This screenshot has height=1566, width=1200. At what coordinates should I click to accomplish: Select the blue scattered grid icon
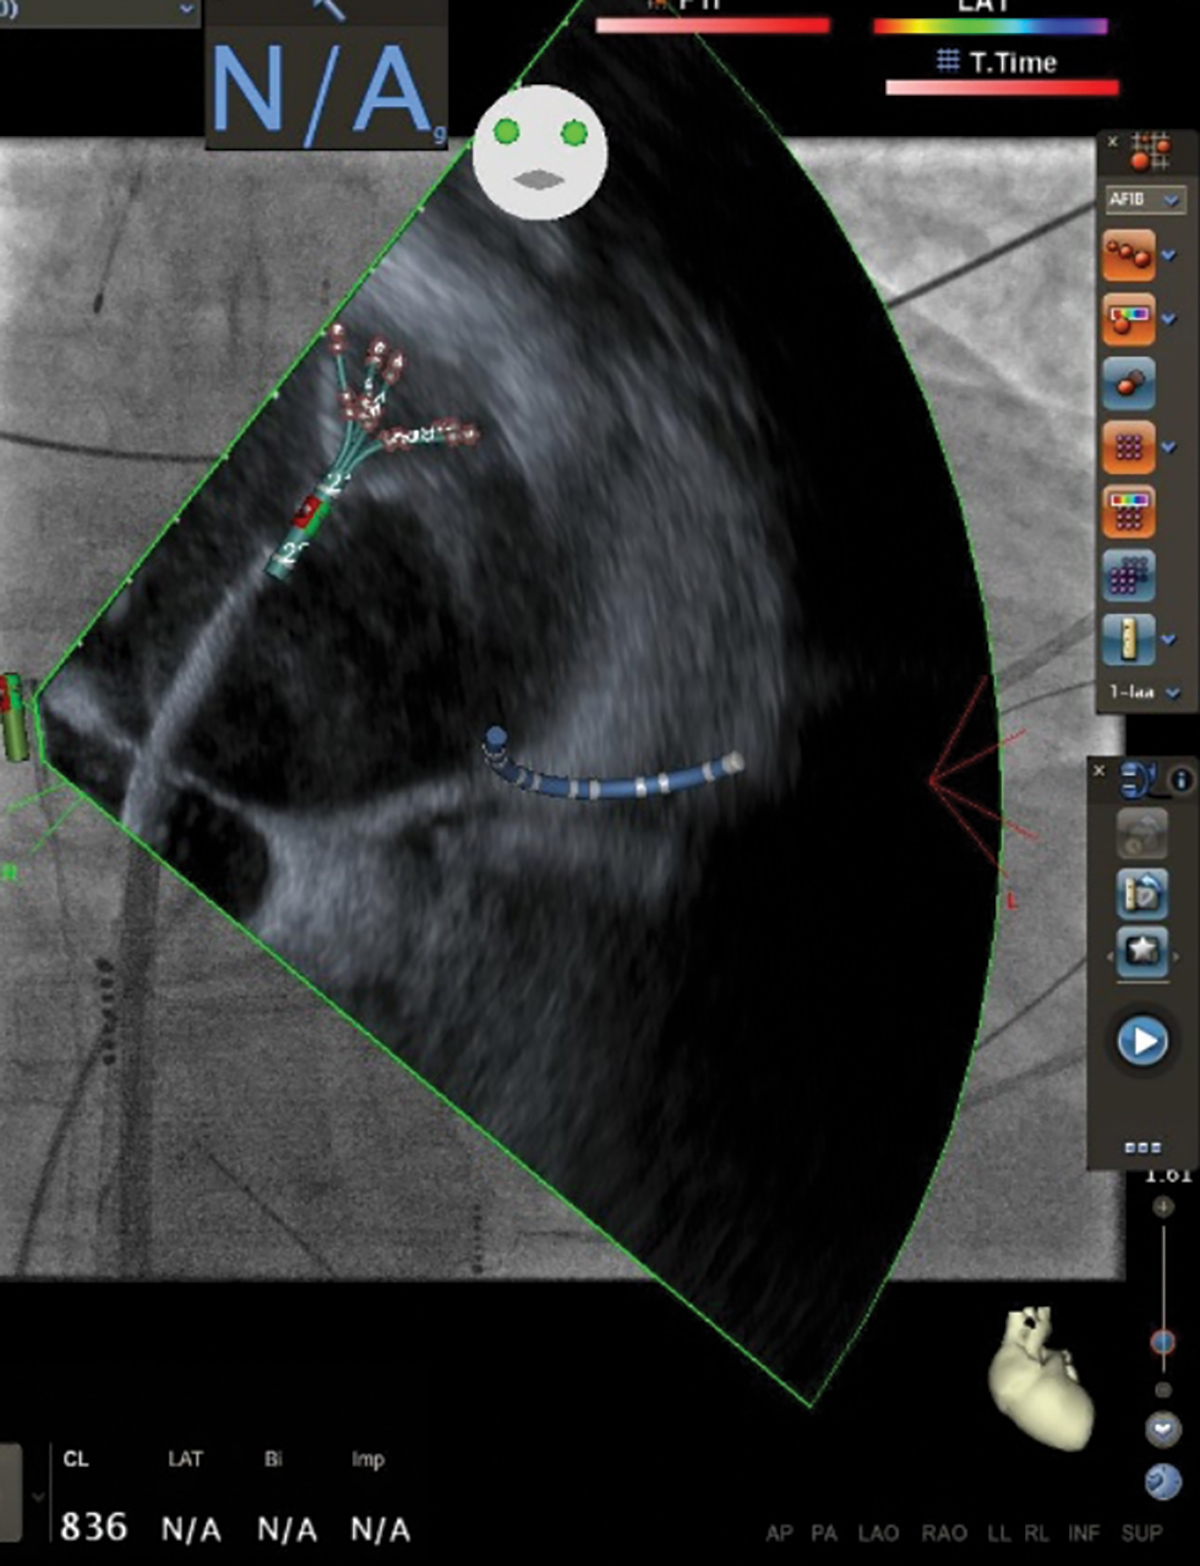(1130, 575)
